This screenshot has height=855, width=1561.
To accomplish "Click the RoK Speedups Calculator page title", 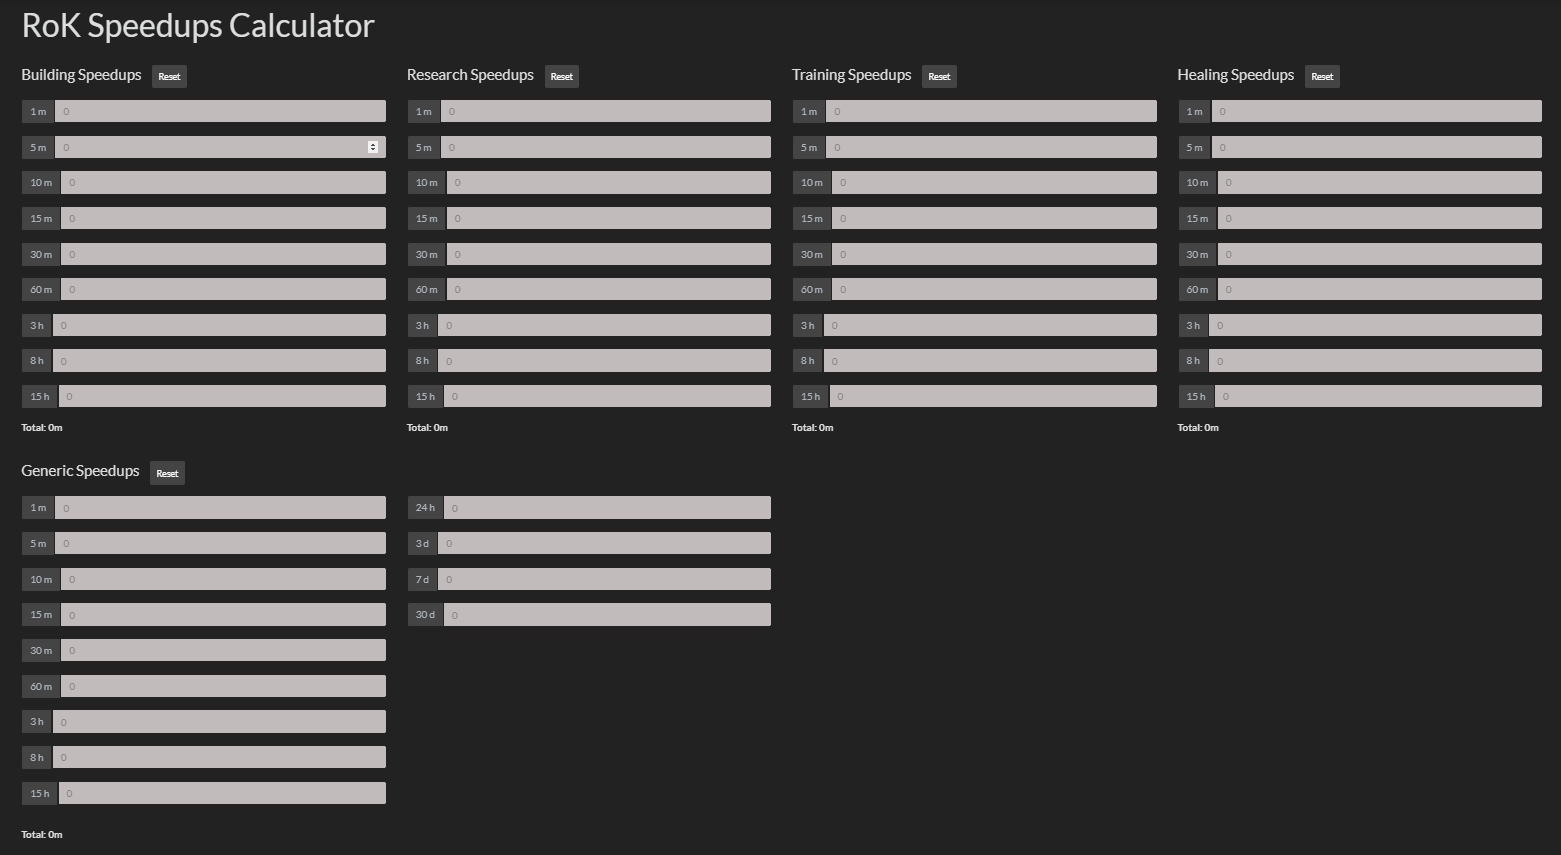I will point(198,25).
